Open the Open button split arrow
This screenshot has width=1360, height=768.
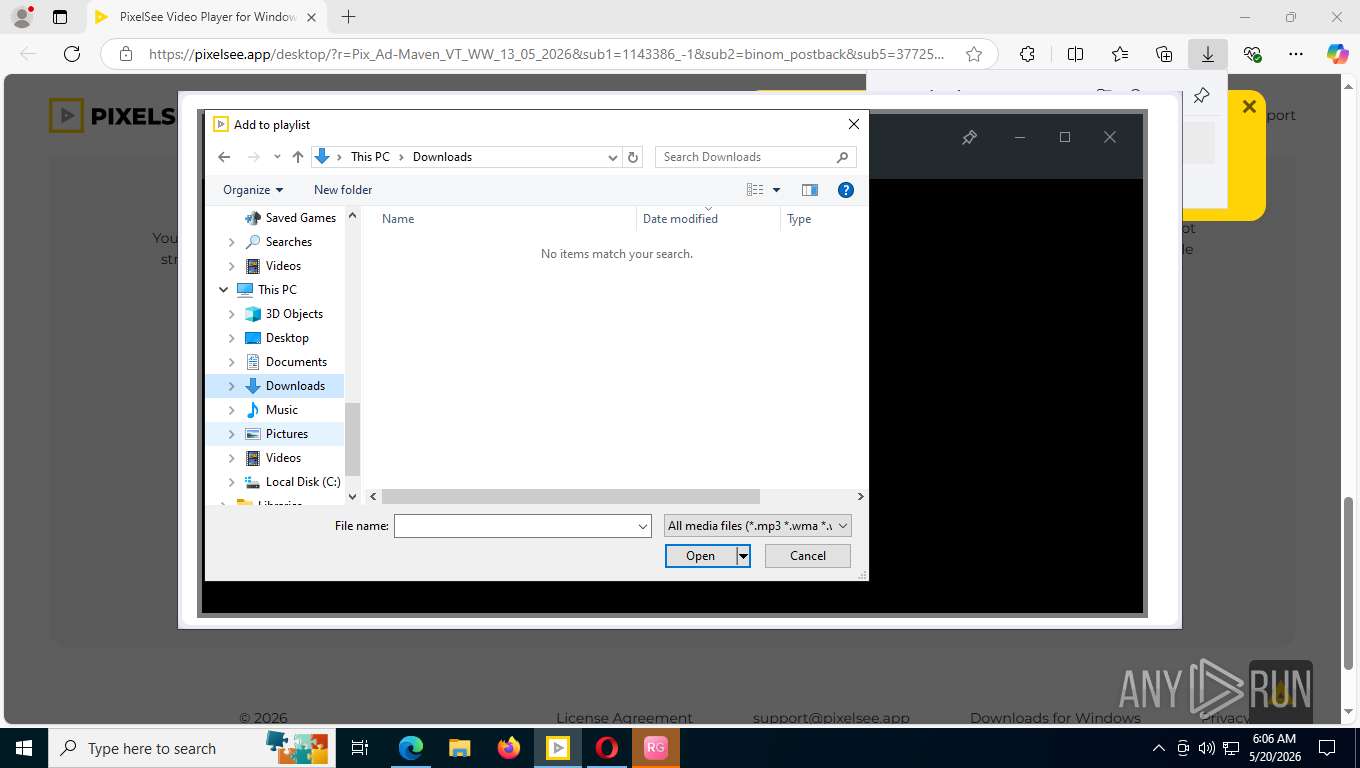pyautogui.click(x=743, y=556)
